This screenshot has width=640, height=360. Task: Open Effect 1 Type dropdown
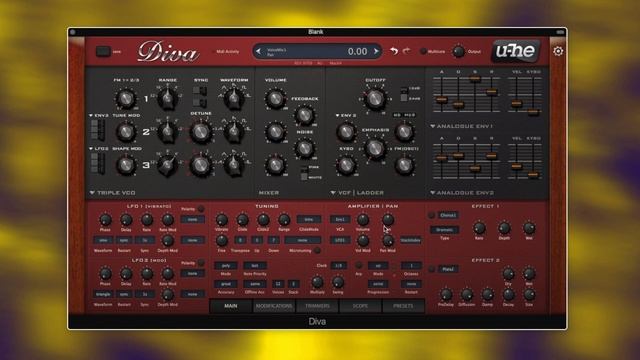point(444,230)
